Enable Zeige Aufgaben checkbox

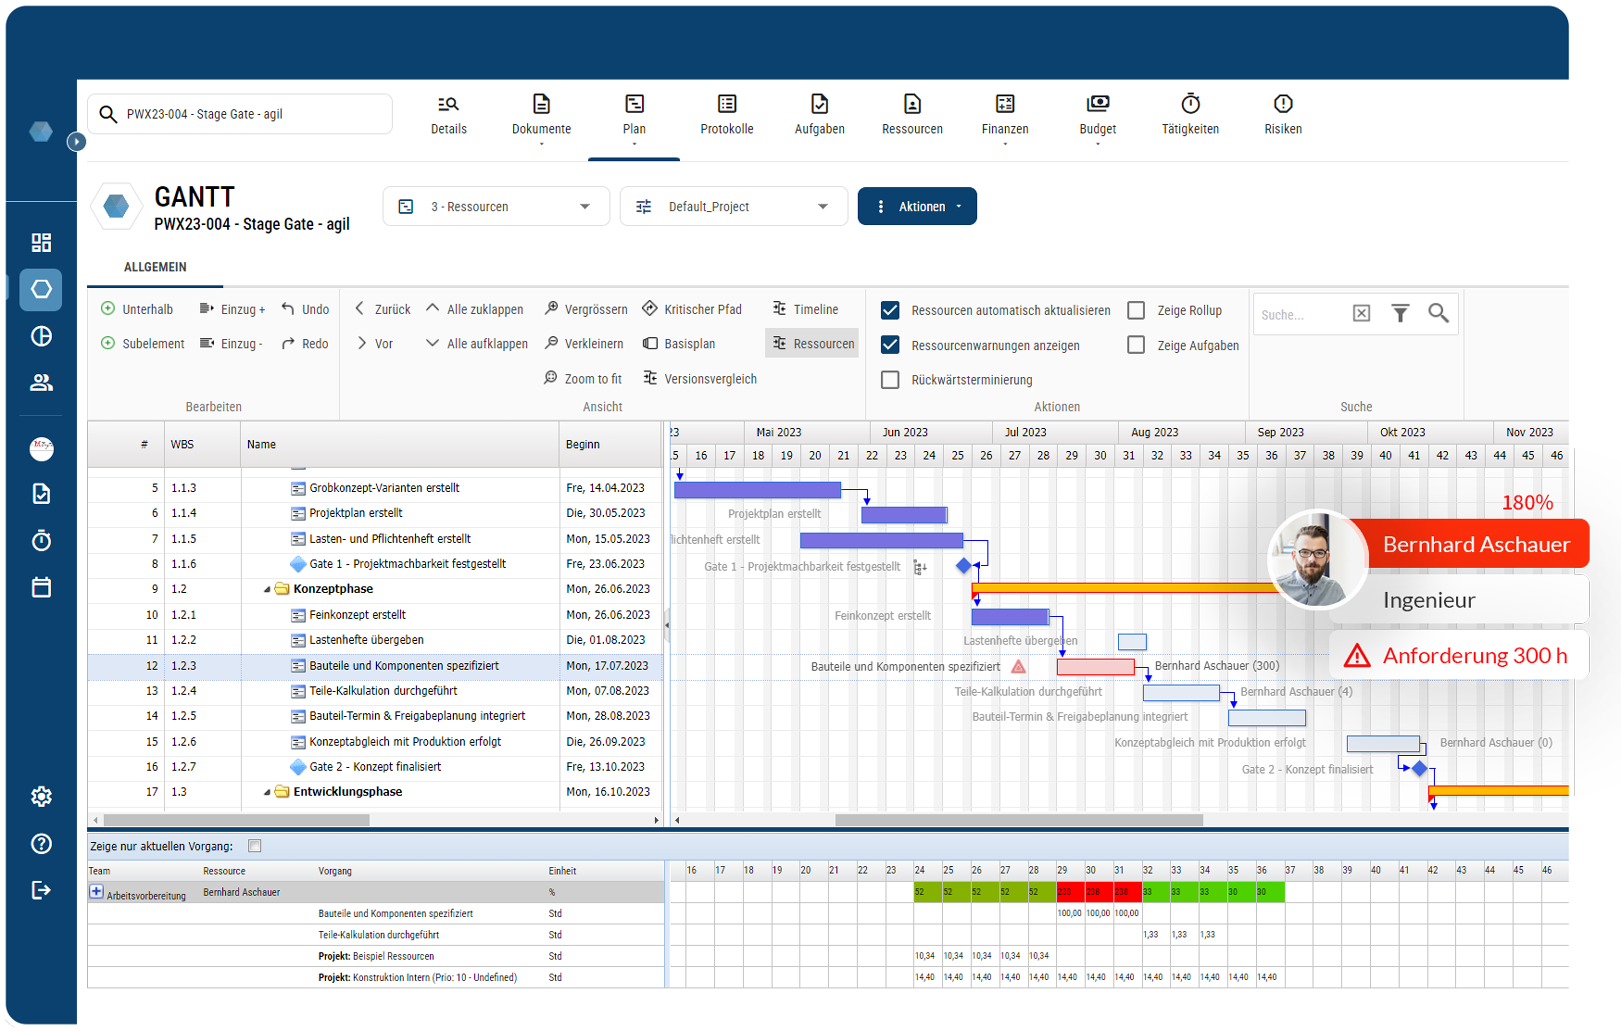pos(1136,345)
